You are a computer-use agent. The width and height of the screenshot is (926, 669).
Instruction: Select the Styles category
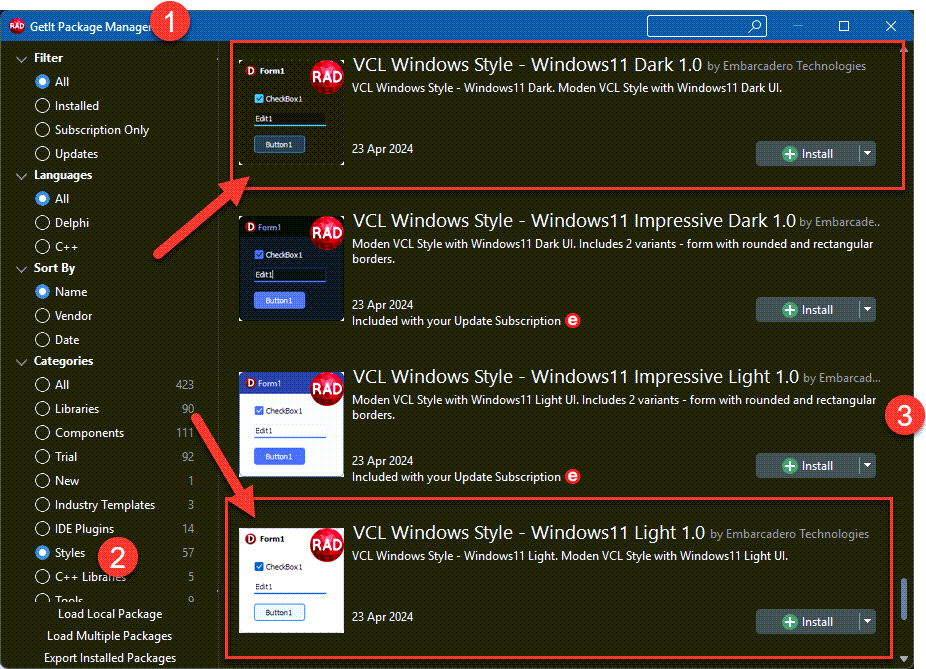click(x=42, y=553)
